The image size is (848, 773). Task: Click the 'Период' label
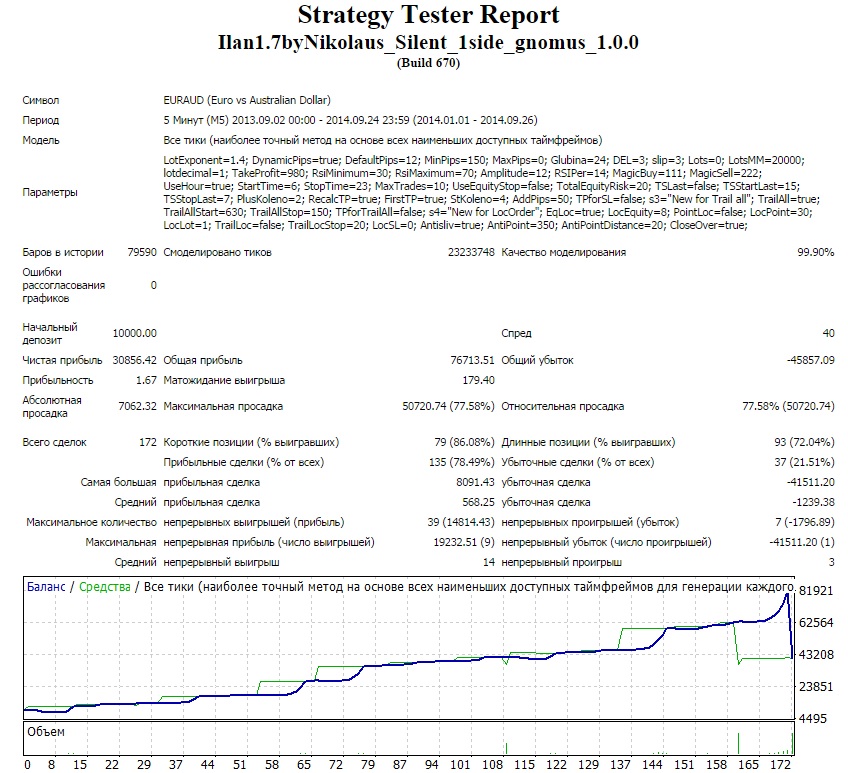click(41, 120)
